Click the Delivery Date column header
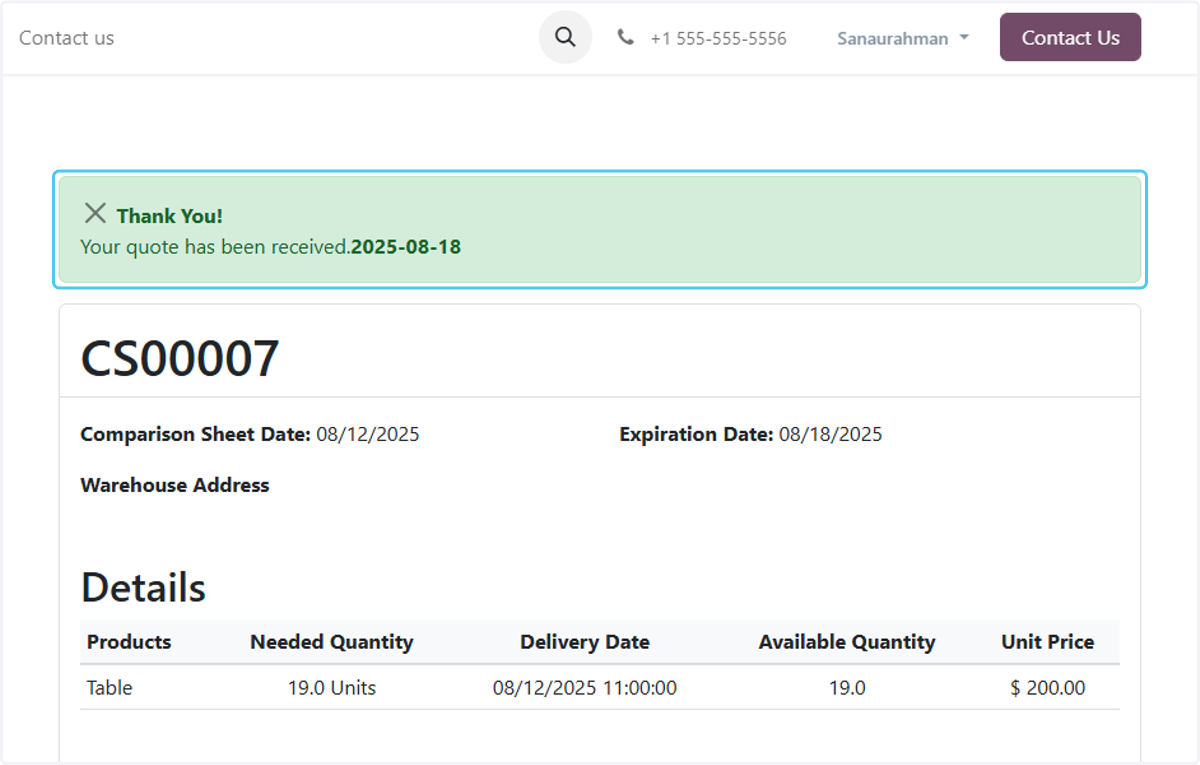This screenshot has width=1200, height=765. (x=585, y=642)
